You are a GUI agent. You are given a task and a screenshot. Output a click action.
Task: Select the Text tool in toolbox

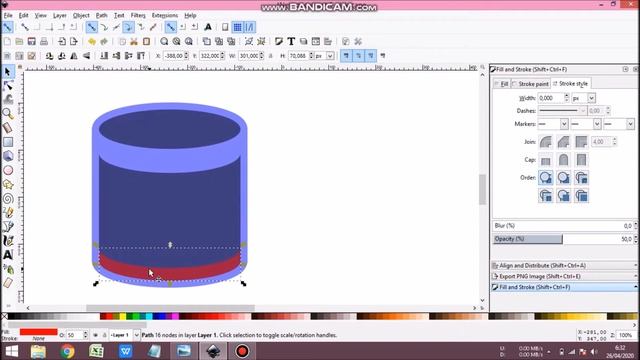tap(8, 255)
